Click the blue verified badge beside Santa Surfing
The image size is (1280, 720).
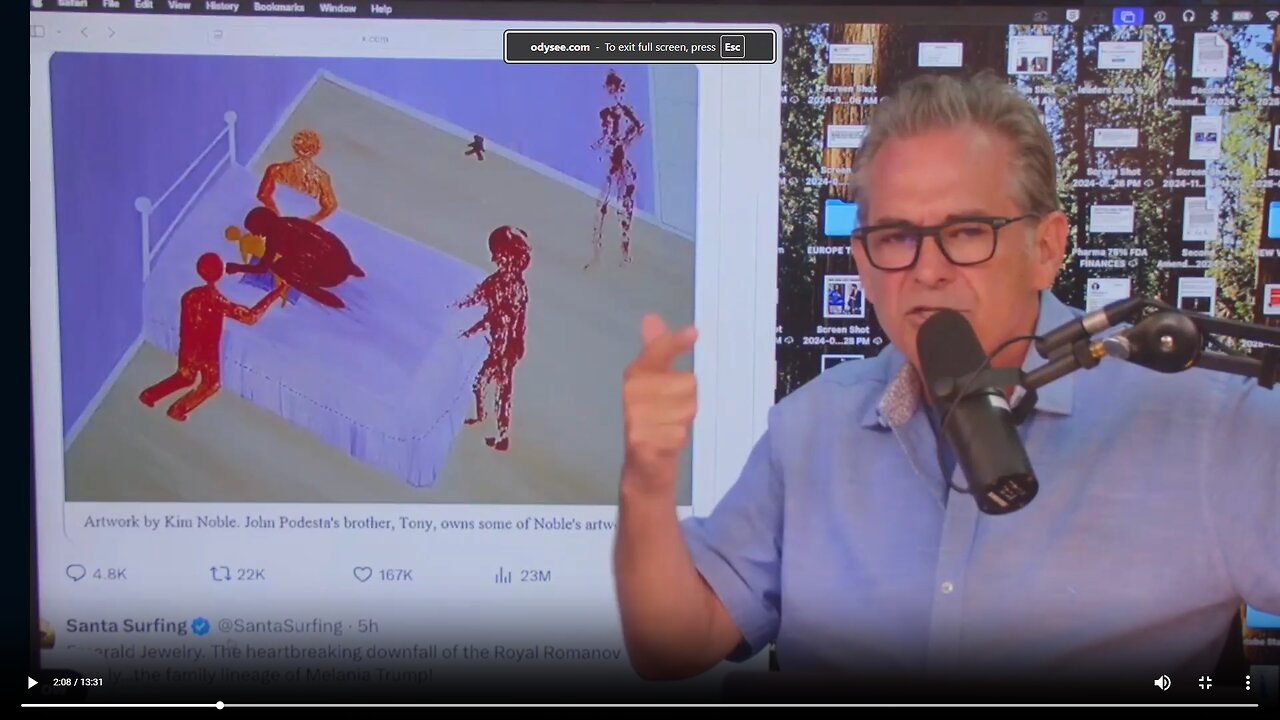coord(201,626)
